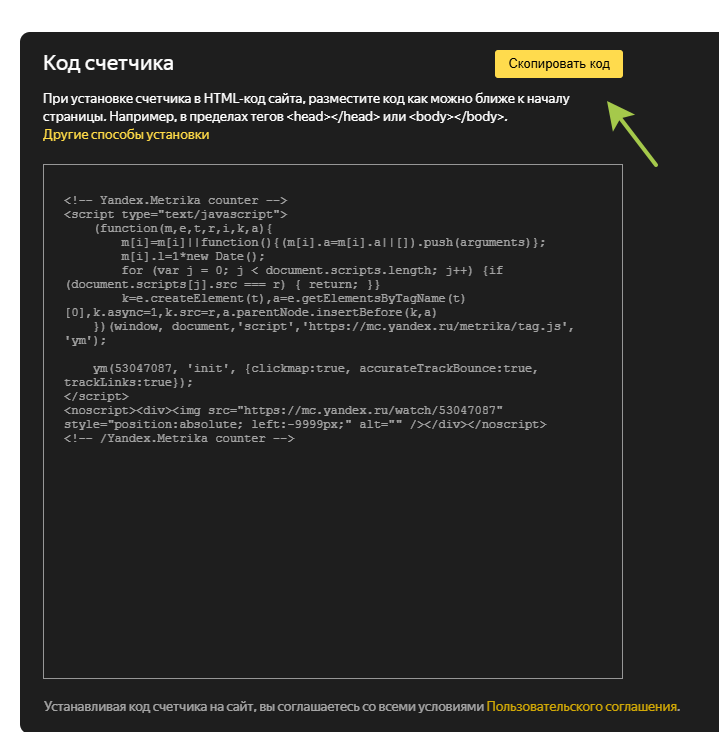Open the 'Другие способы установки' link

point(126,134)
